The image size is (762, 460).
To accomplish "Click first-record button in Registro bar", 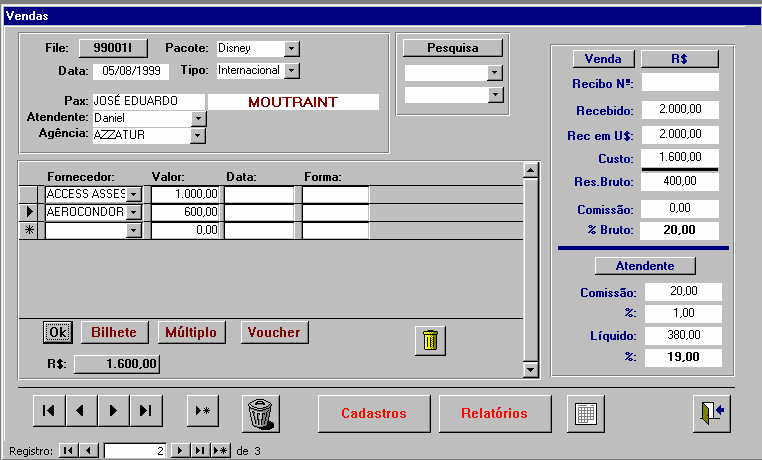I will [68, 451].
